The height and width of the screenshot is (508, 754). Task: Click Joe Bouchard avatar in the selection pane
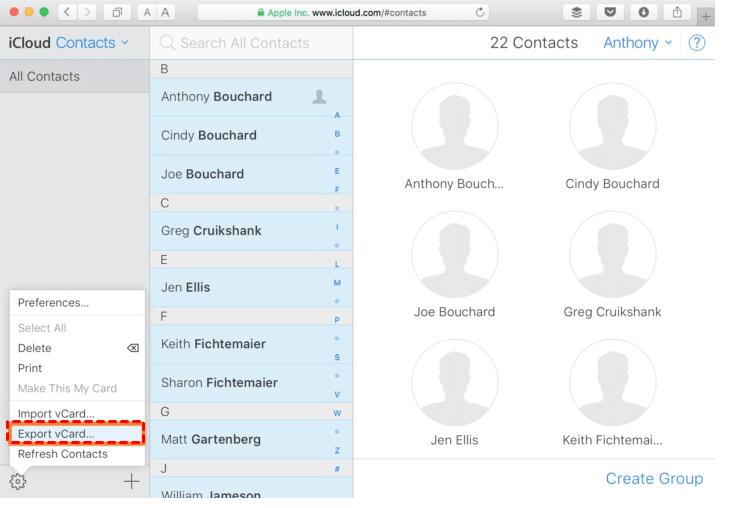(x=454, y=254)
